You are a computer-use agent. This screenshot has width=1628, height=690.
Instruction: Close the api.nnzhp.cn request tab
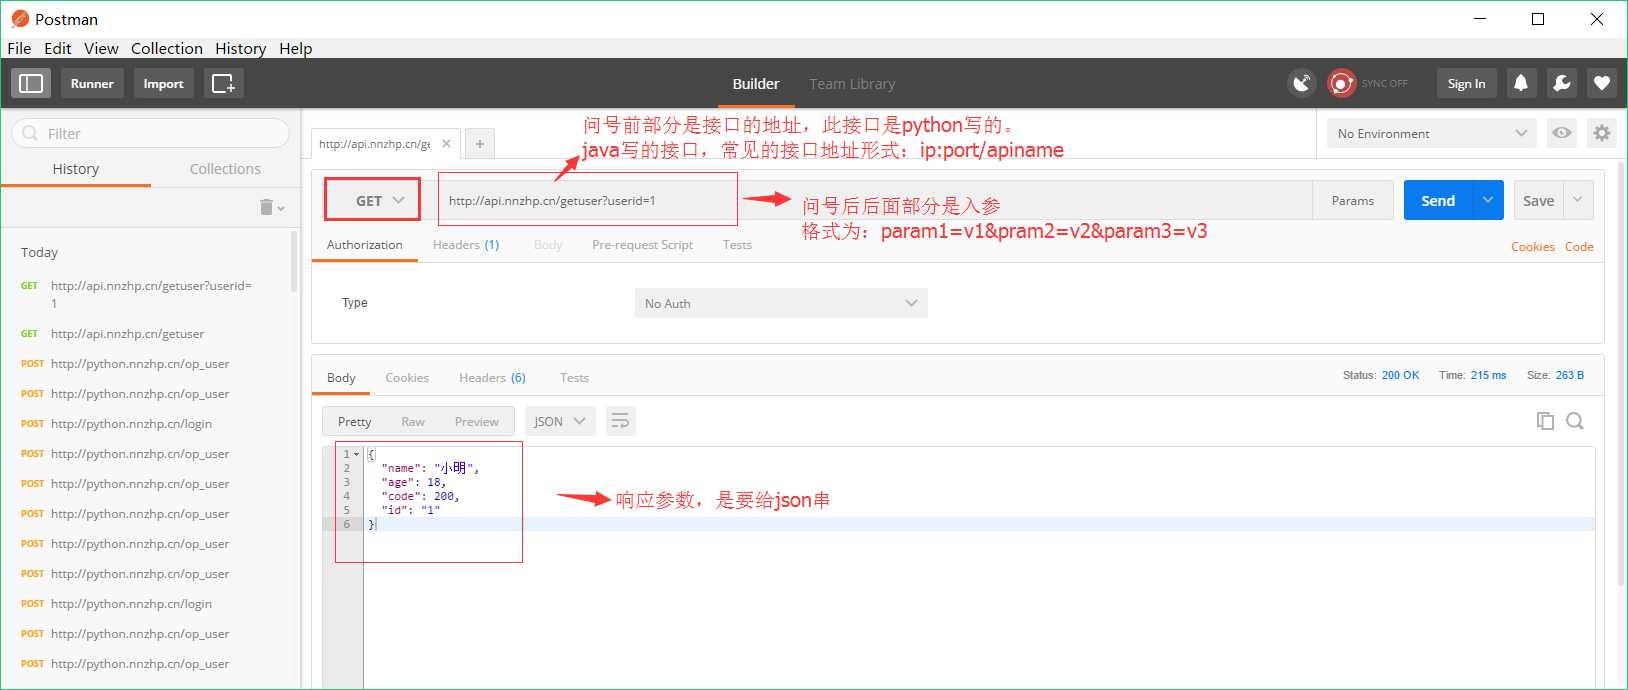point(446,143)
